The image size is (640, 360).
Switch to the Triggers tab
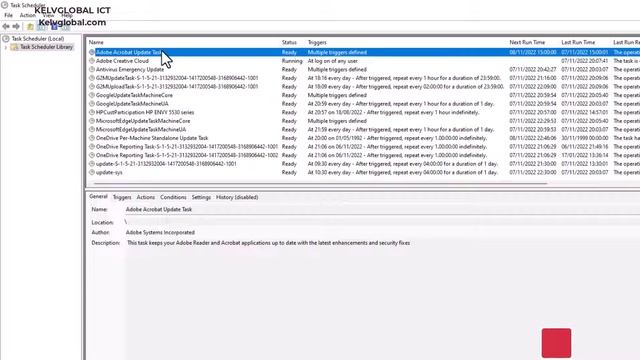click(122, 197)
